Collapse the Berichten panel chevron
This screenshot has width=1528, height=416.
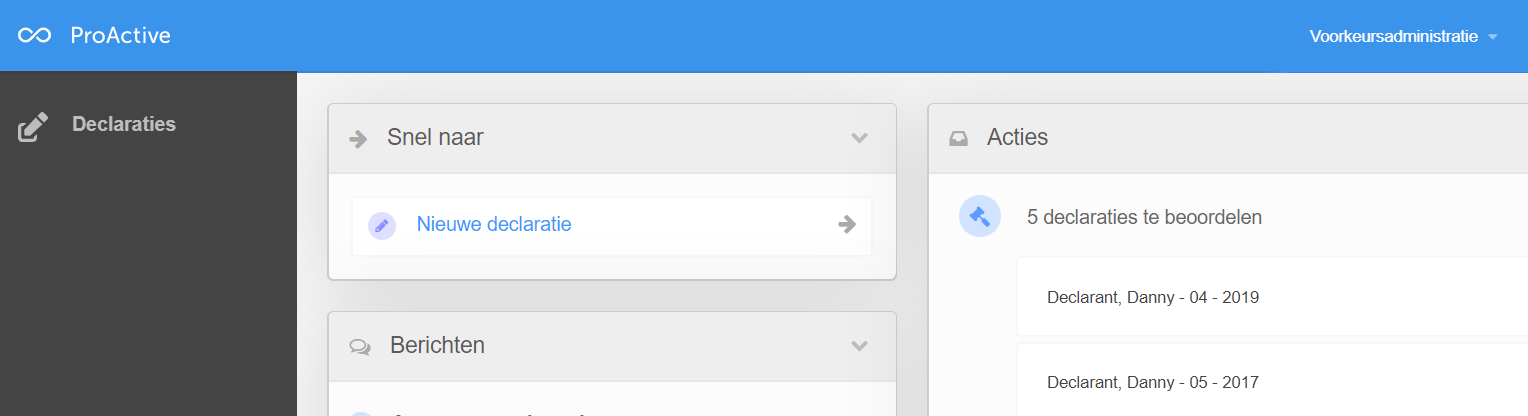click(859, 346)
